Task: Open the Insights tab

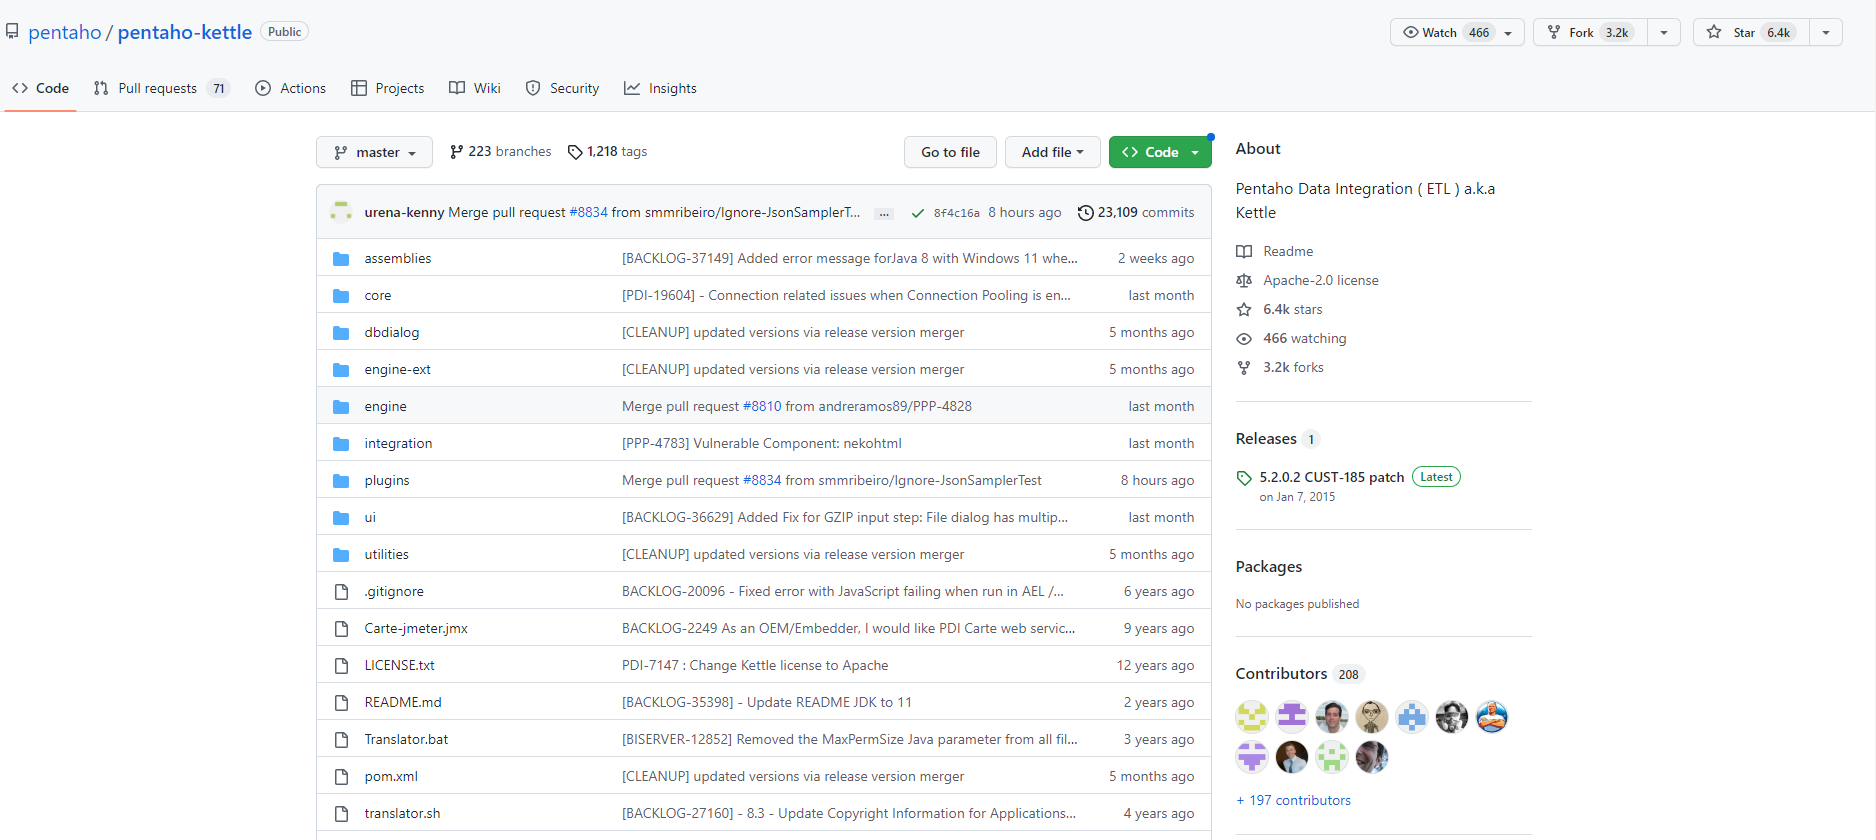Action: [660, 89]
